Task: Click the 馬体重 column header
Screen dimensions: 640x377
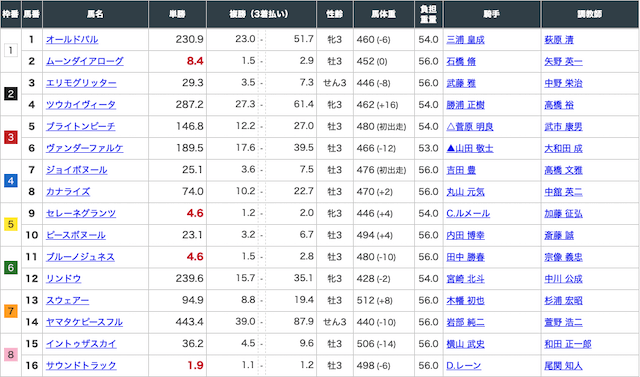Action: [x=384, y=14]
